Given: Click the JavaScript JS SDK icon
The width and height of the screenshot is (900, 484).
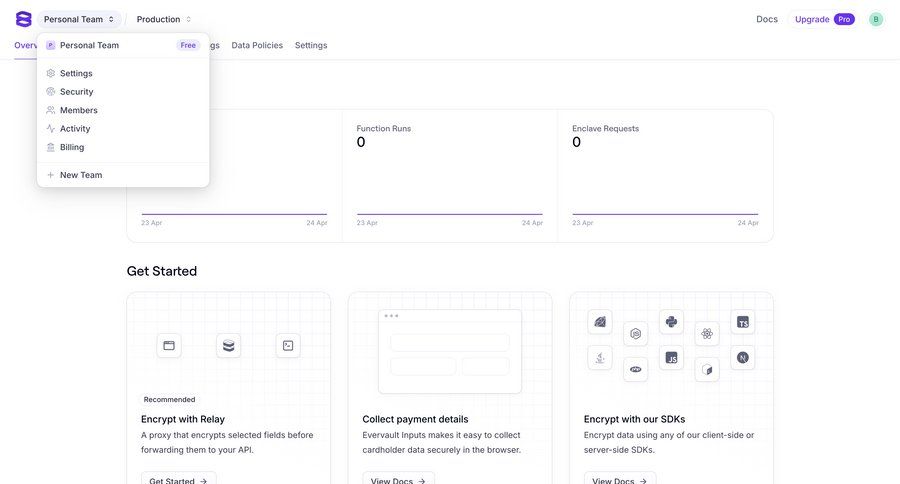Looking at the screenshot, I should click(x=671, y=358).
